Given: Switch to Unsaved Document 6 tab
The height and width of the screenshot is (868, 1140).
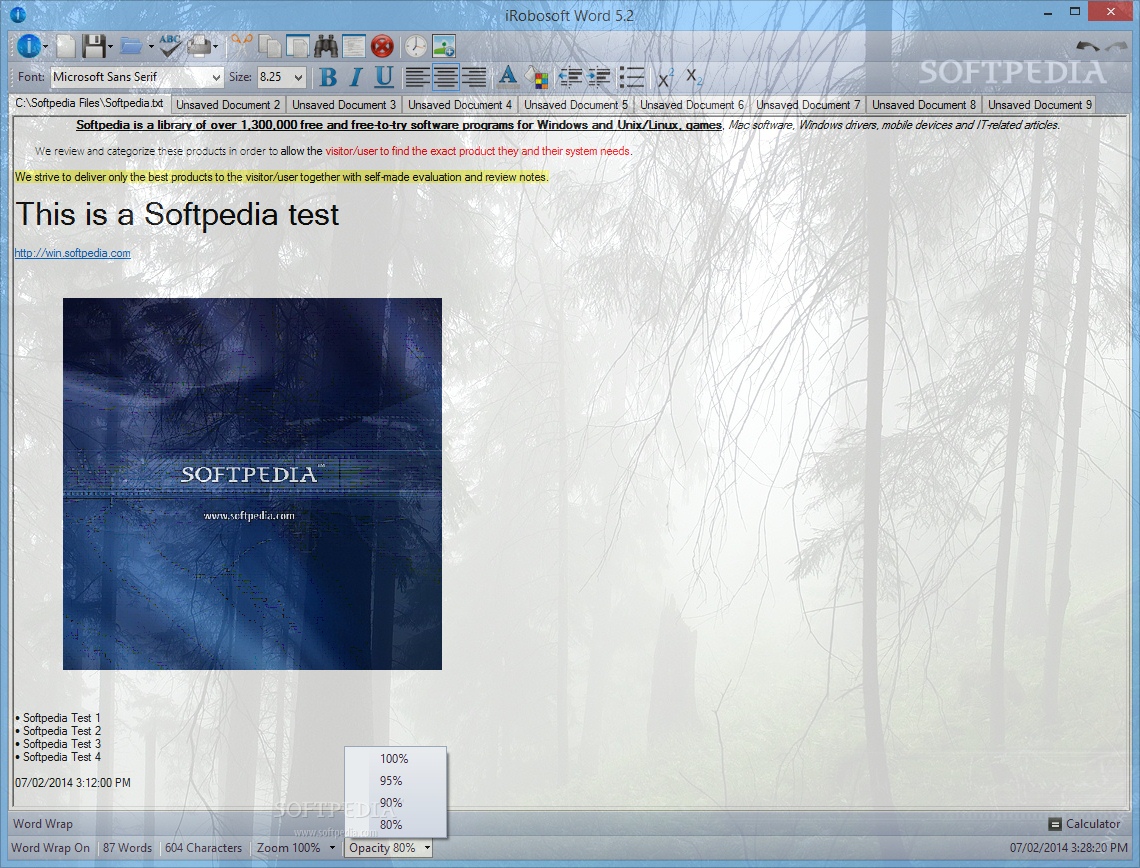Looking at the screenshot, I should (x=691, y=105).
